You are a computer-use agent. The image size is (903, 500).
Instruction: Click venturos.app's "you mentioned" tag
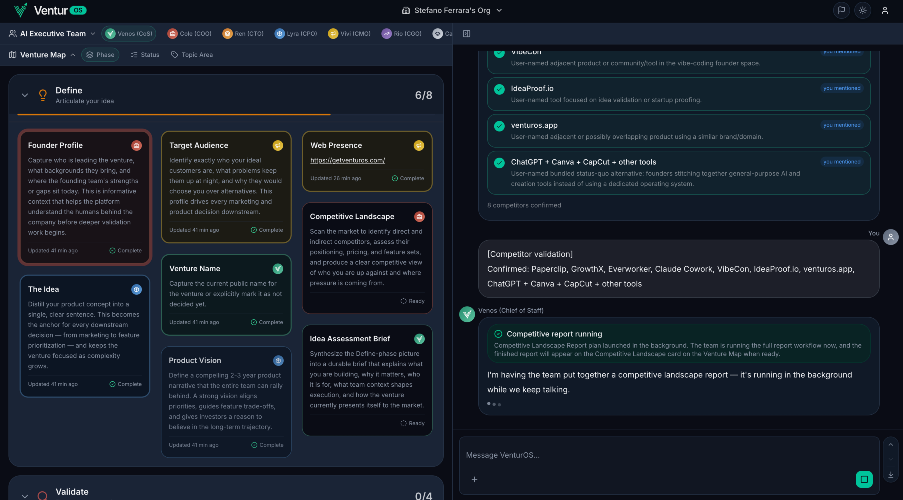click(841, 125)
